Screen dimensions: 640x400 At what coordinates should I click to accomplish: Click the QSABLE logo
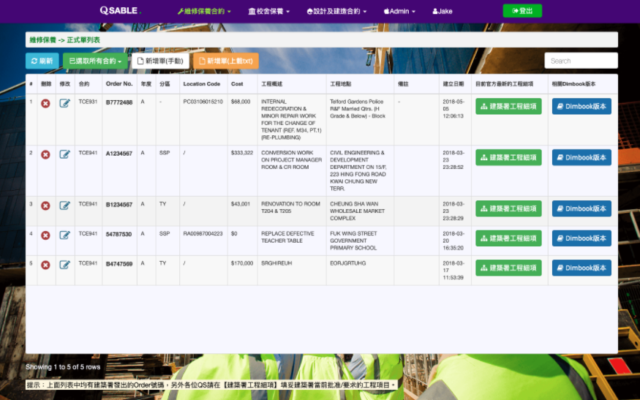click(120, 11)
